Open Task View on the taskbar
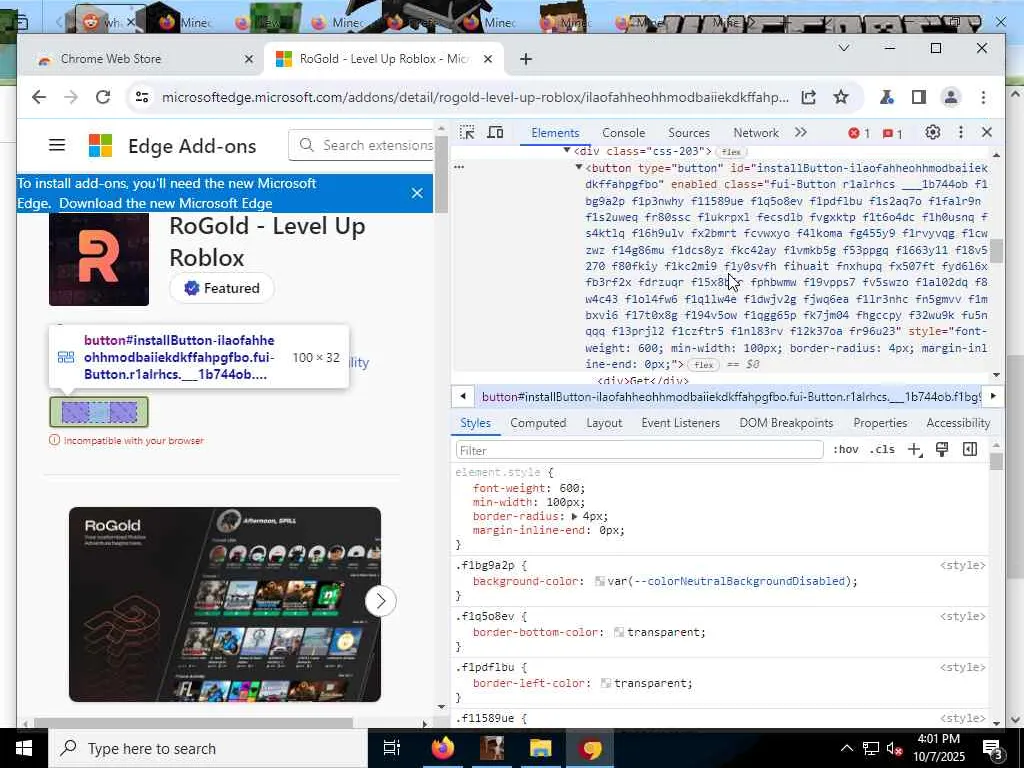This screenshot has height=768, width=1024. pos(392,748)
